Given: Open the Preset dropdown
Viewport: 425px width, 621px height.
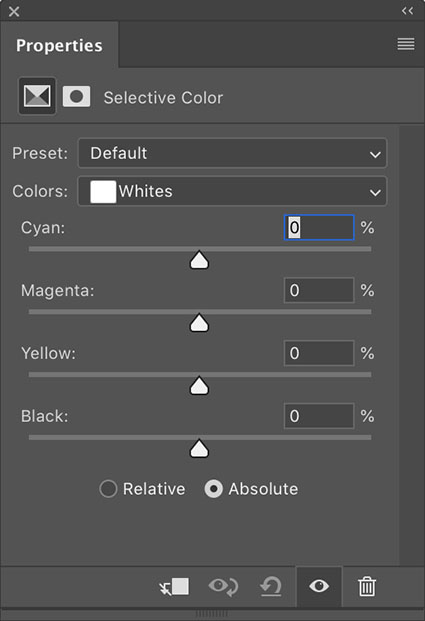Looking at the screenshot, I should (x=232, y=153).
